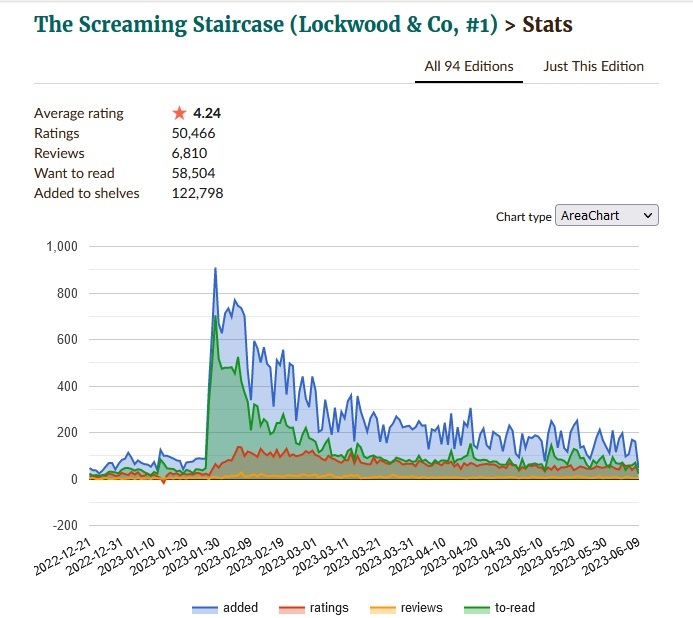Viewport: 693px width, 618px height.
Task: Toggle the 'added' series legend label
Action: (241, 607)
